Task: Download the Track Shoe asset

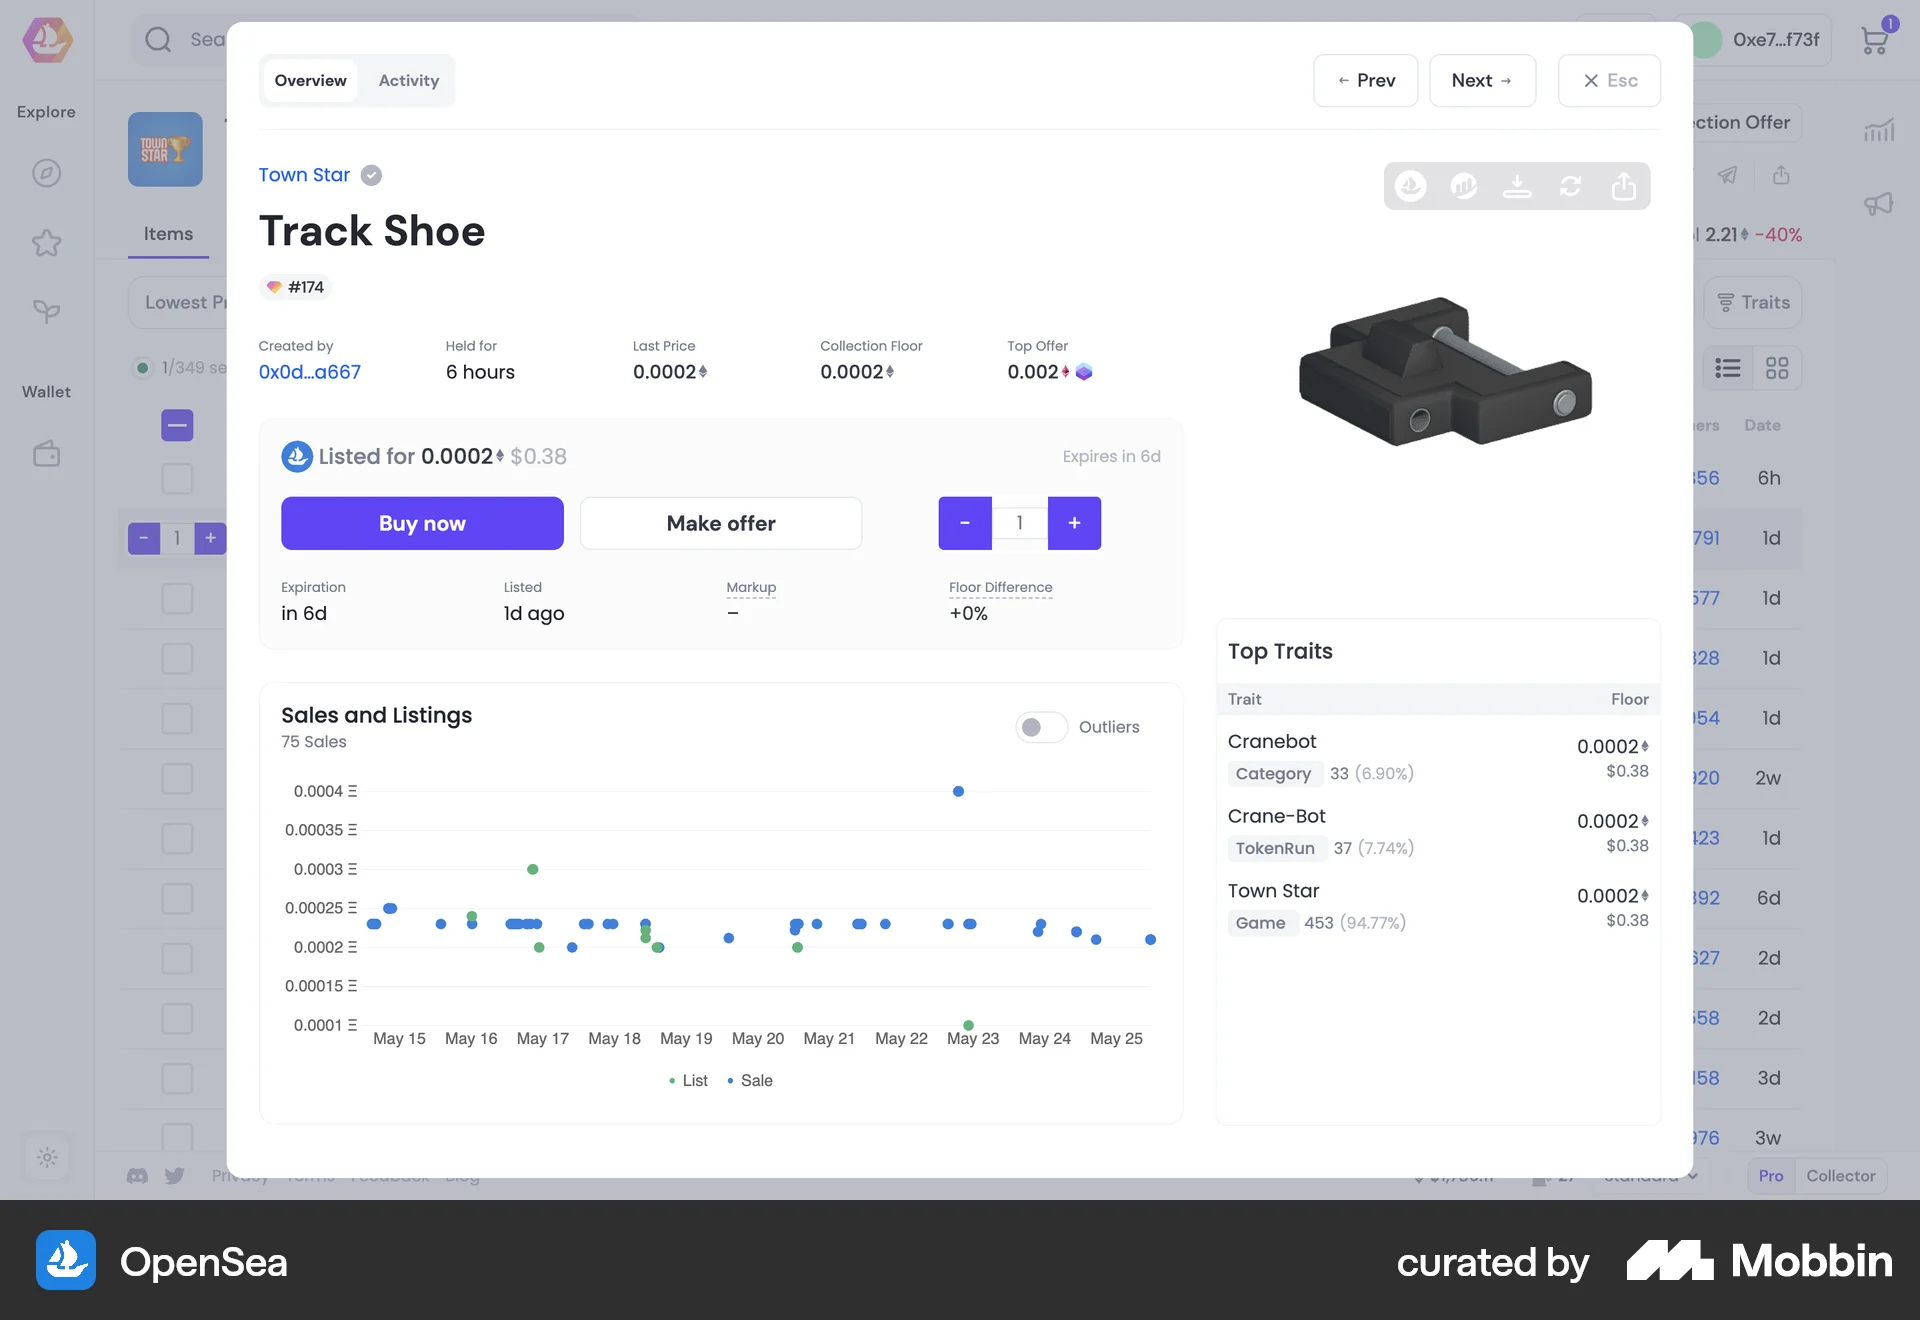Action: pyautogui.click(x=1517, y=186)
